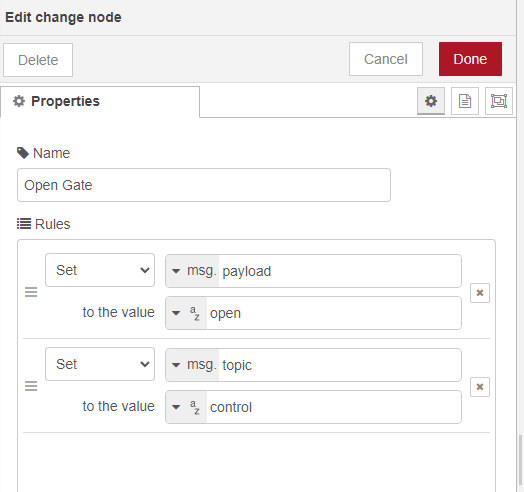Edit the Name field 'Open Gate'

pyautogui.click(x=204, y=185)
